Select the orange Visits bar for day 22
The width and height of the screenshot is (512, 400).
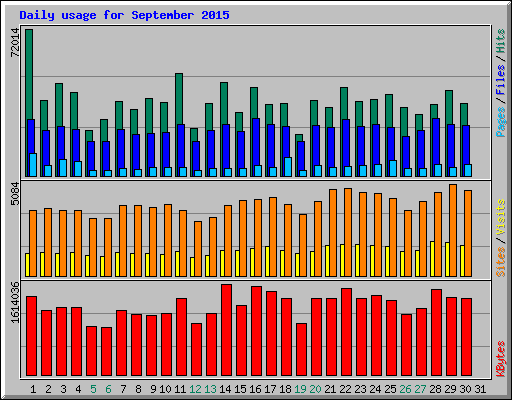348,232
